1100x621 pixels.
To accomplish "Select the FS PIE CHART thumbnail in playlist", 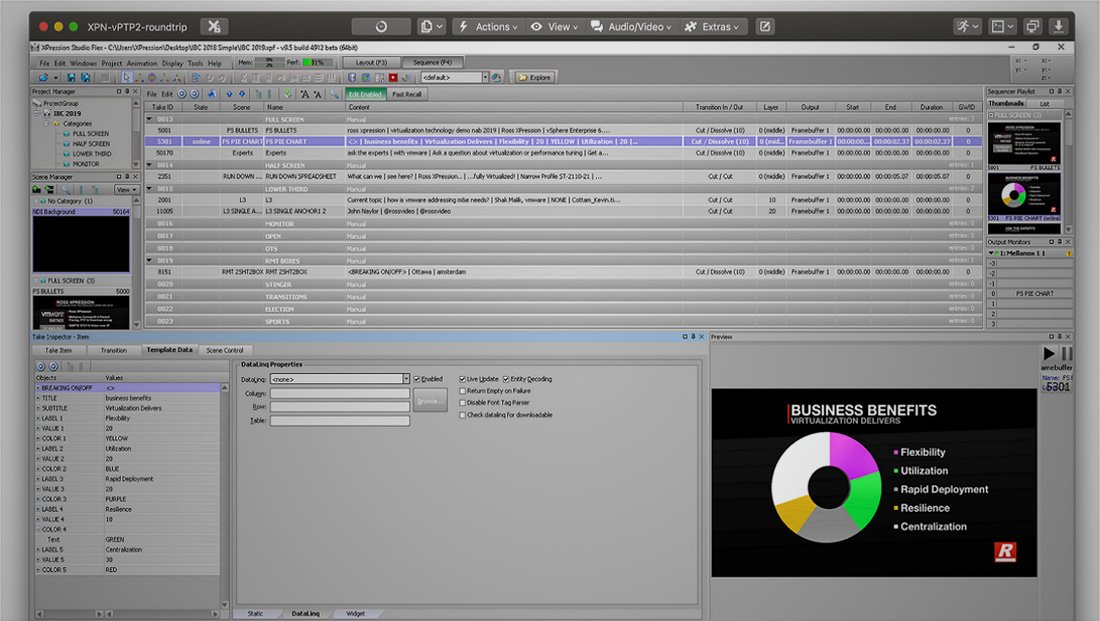I will click(x=1023, y=195).
